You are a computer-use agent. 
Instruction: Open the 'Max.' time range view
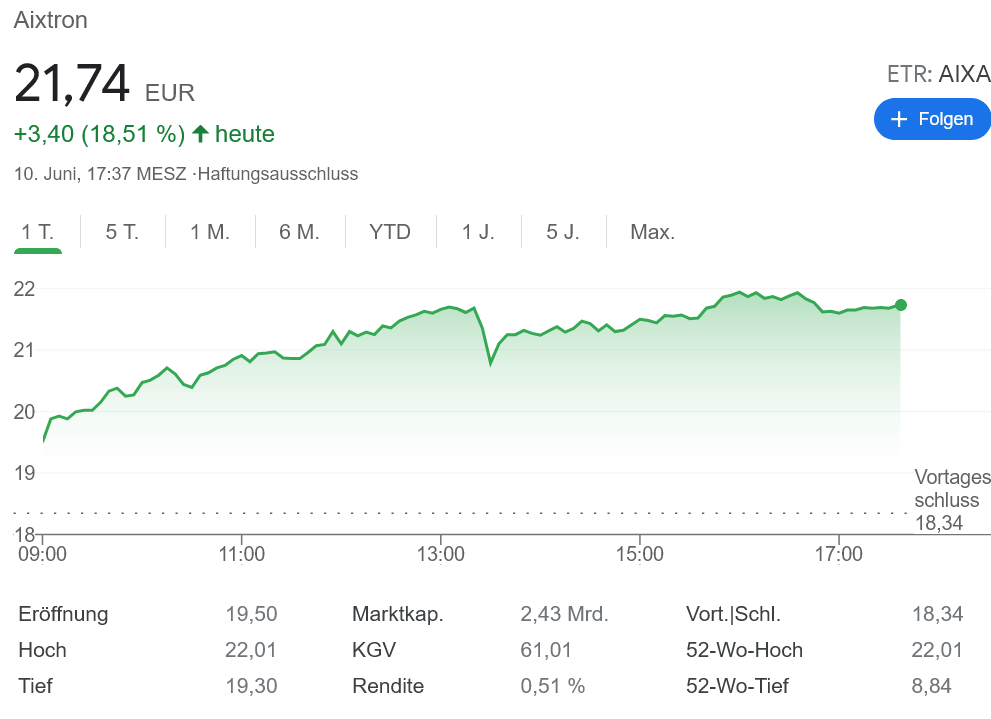pos(652,231)
